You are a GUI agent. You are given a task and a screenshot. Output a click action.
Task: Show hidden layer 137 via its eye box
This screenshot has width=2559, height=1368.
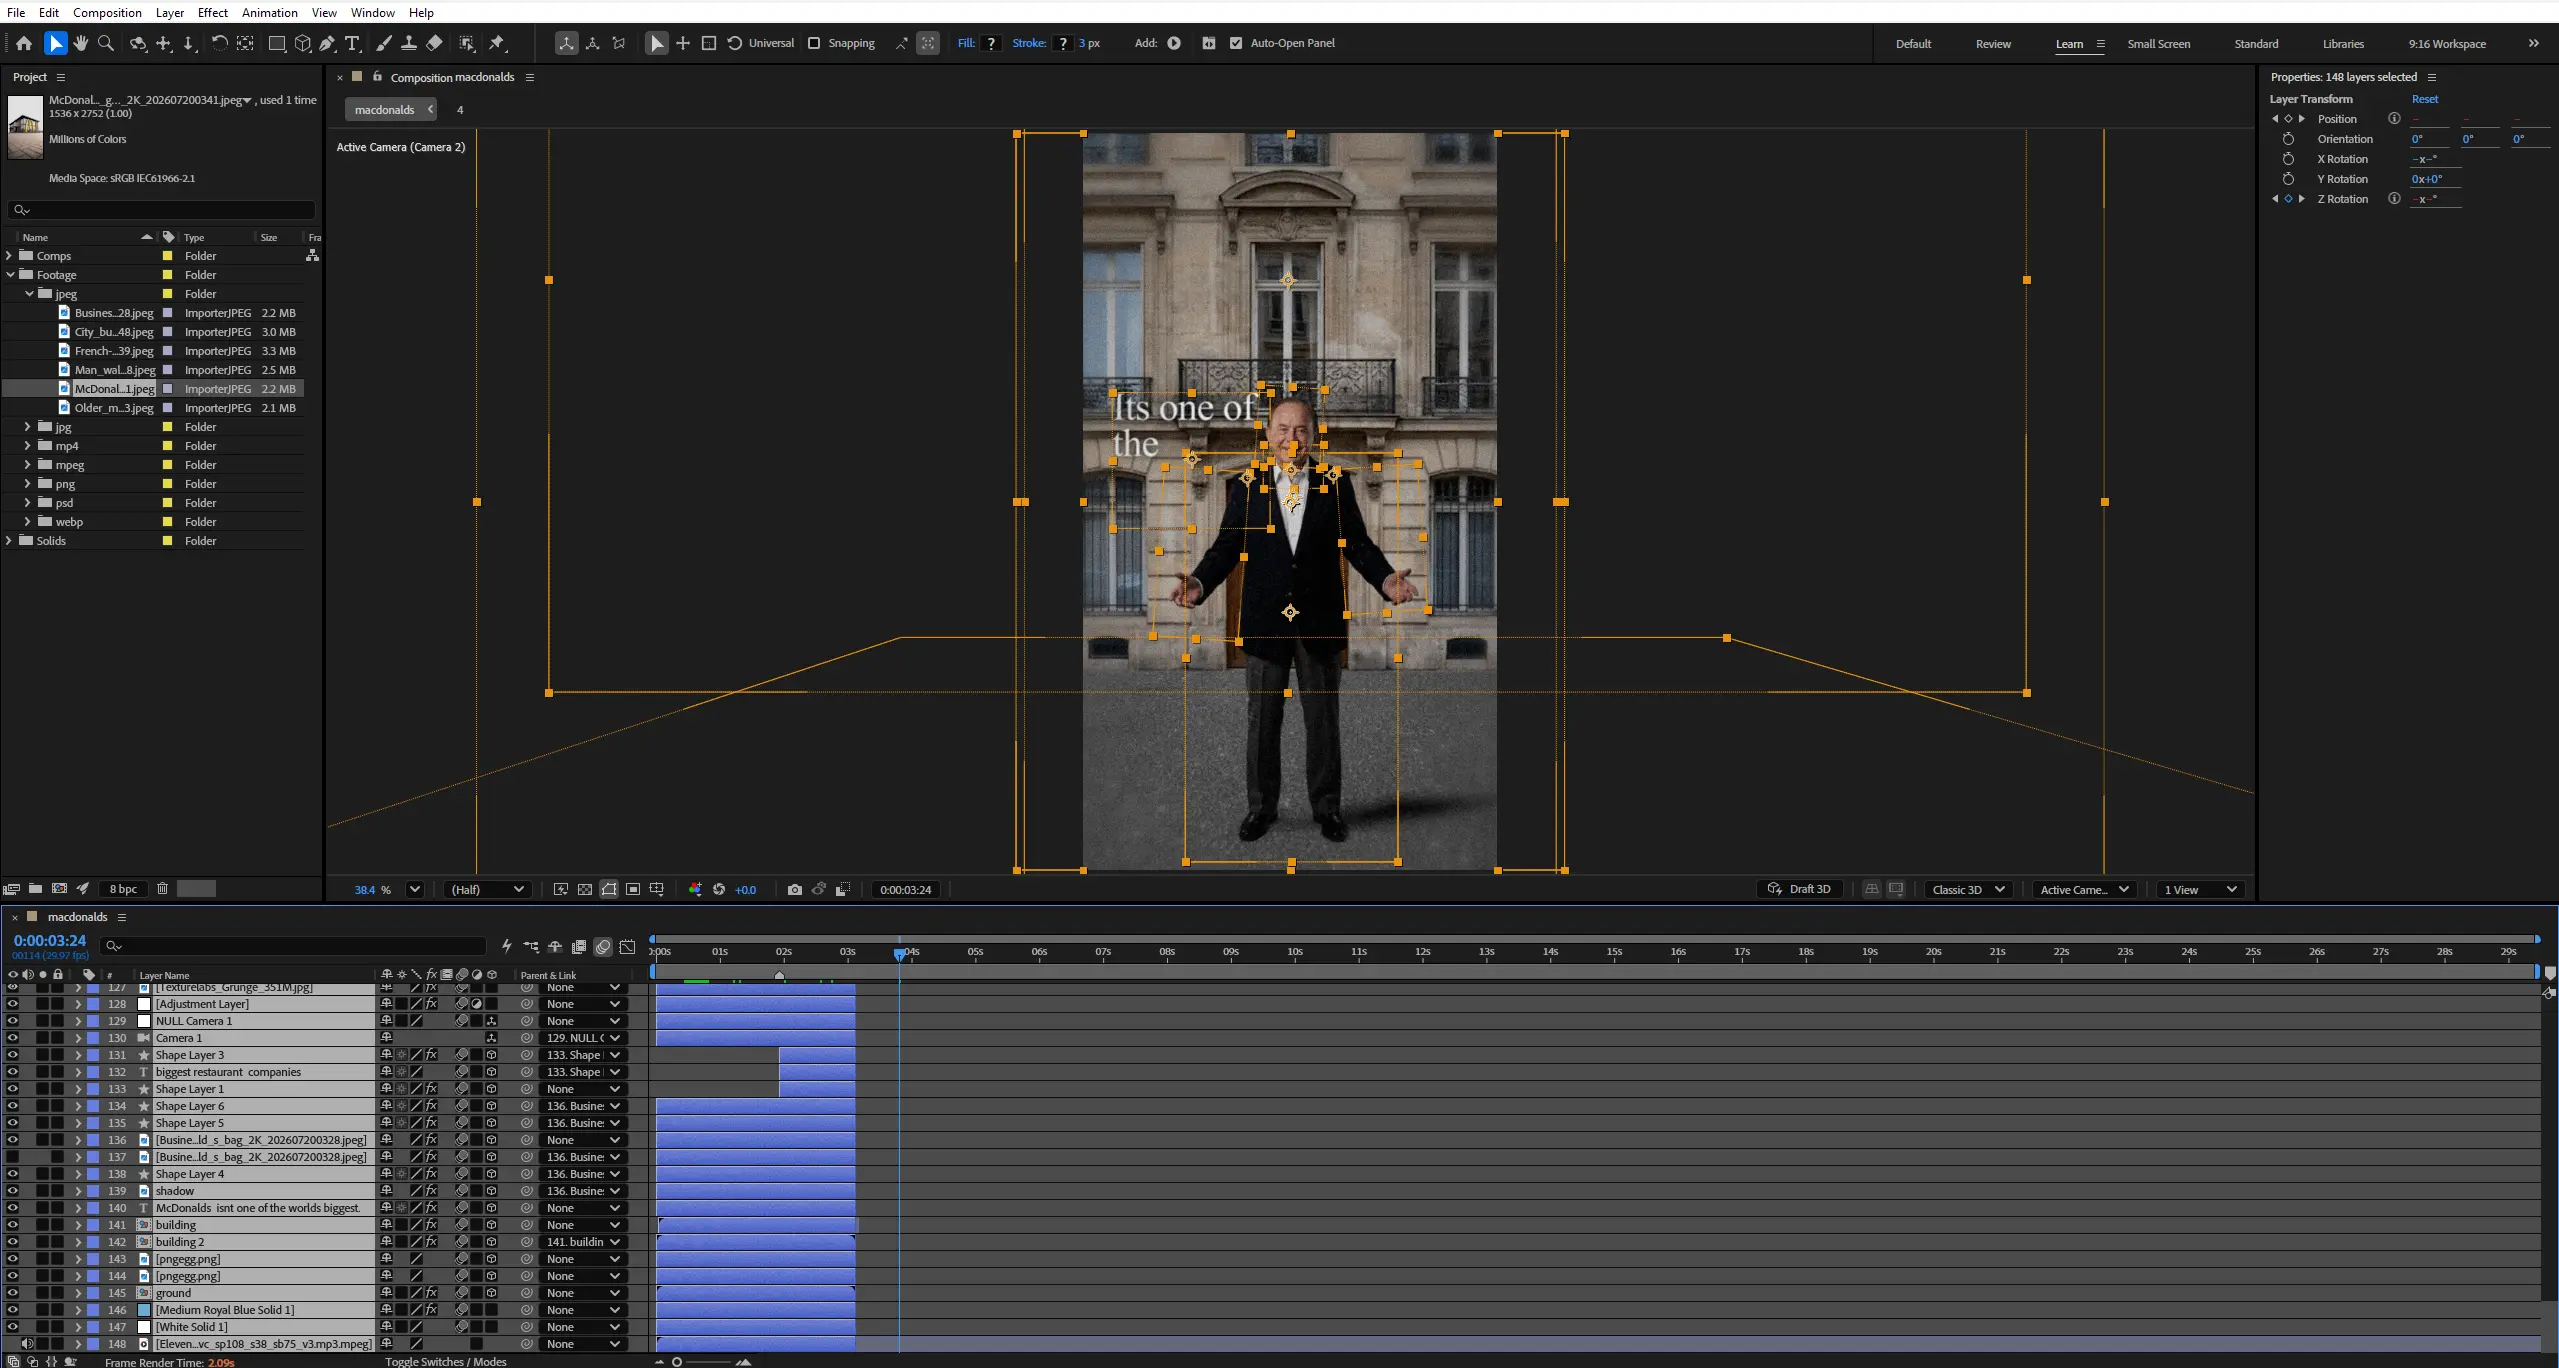(x=12, y=1157)
